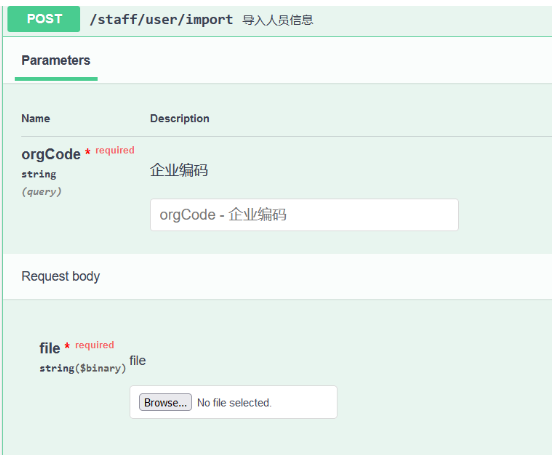Click the Browse... file button

(165, 402)
